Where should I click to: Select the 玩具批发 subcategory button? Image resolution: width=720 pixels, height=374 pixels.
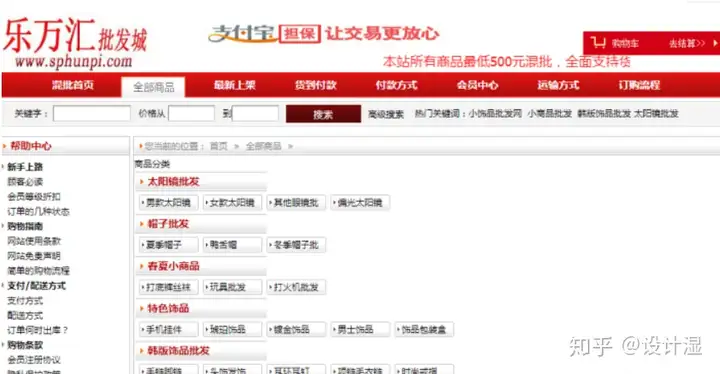[x=232, y=287]
